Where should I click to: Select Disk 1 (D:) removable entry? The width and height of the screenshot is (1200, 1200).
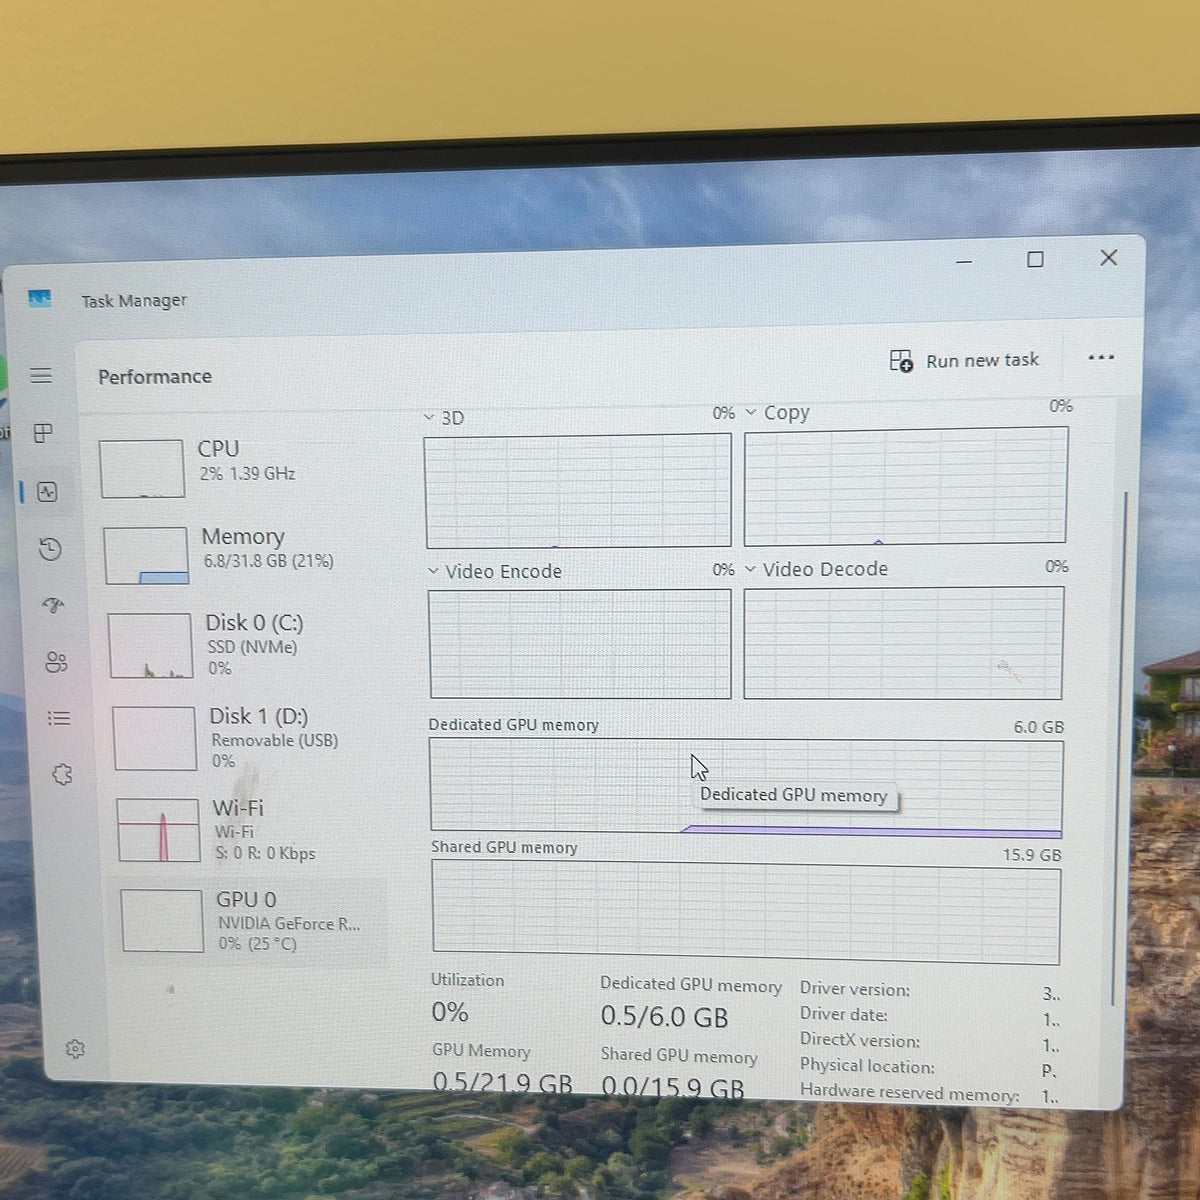click(x=247, y=738)
